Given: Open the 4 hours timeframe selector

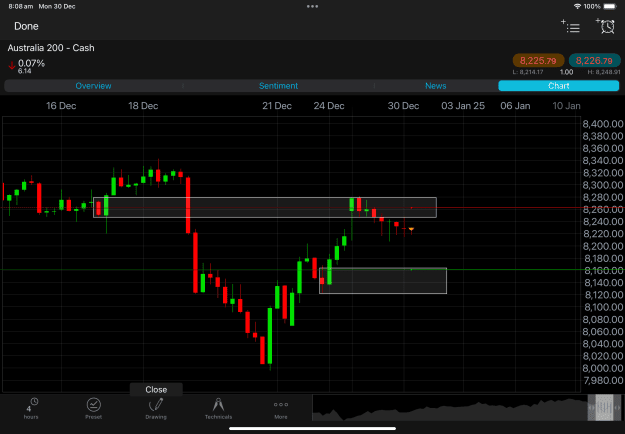Looking at the screenshot, I should tap(31, 408).
